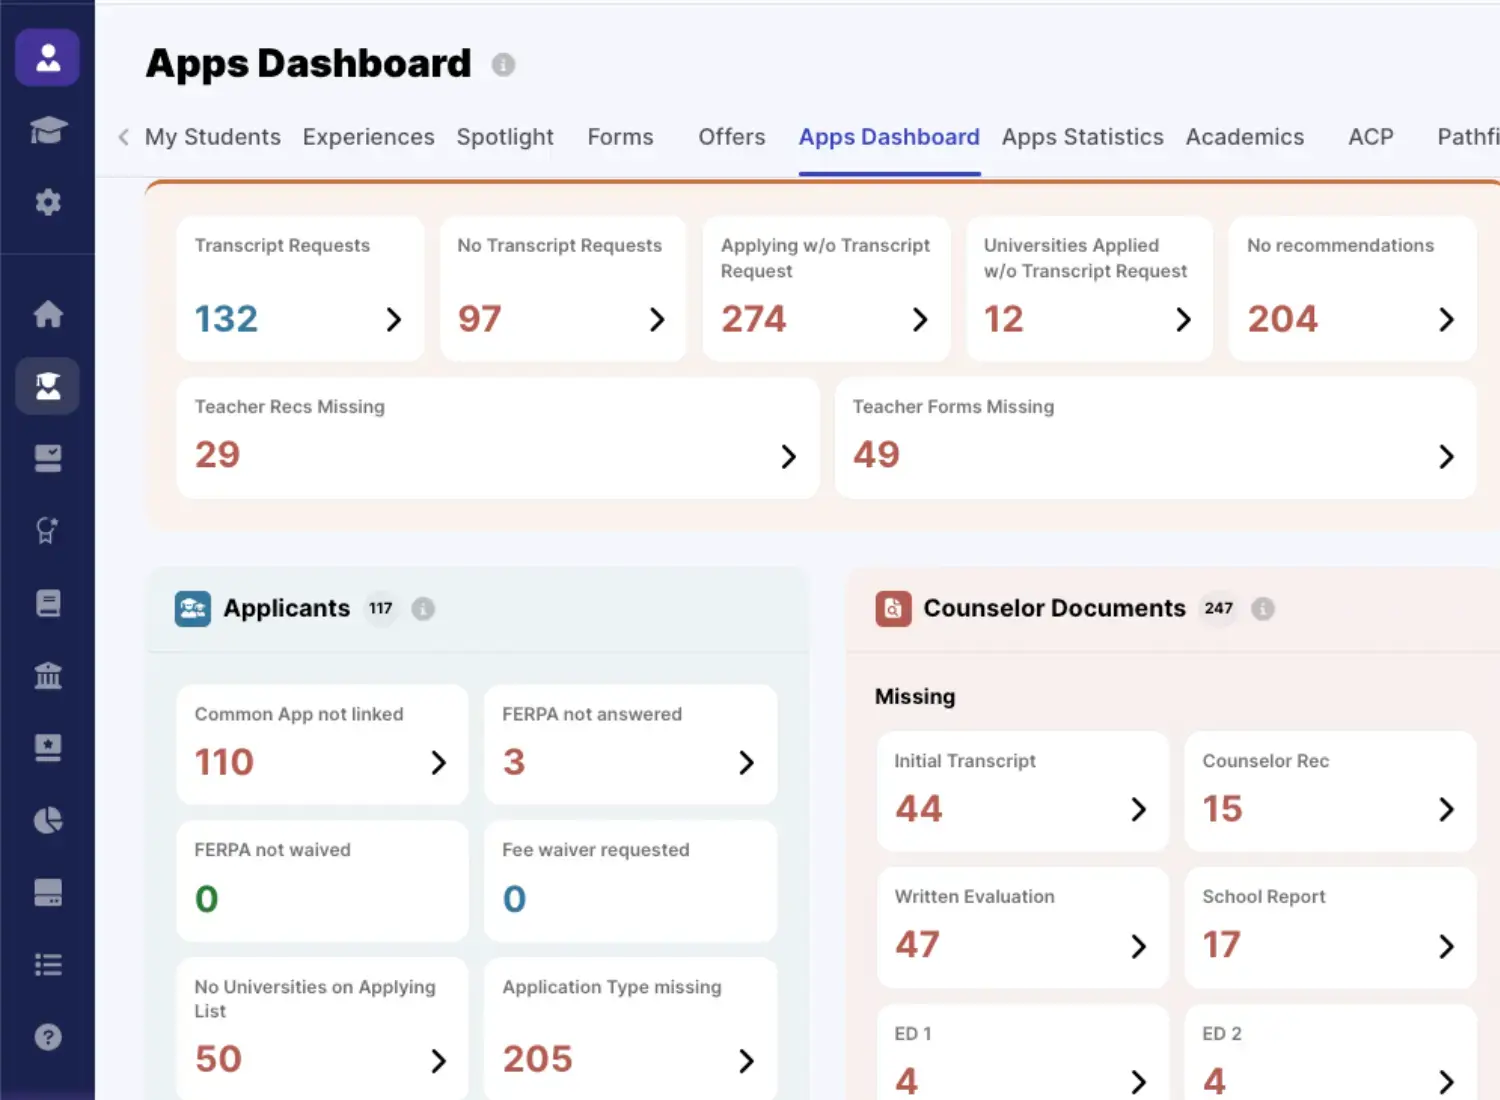
Task: Open the Counselor Rec missing card
Action: [1330, 791]
